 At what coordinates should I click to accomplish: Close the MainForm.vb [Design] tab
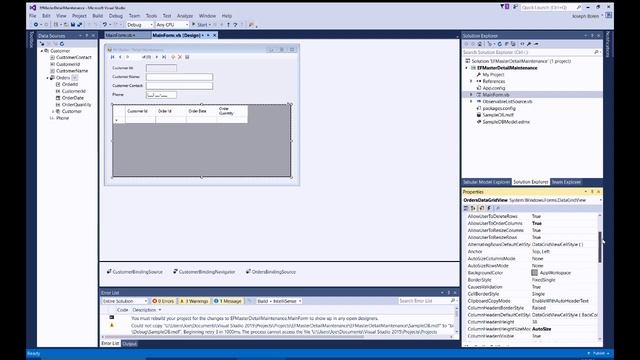click(x=215, y=36)
